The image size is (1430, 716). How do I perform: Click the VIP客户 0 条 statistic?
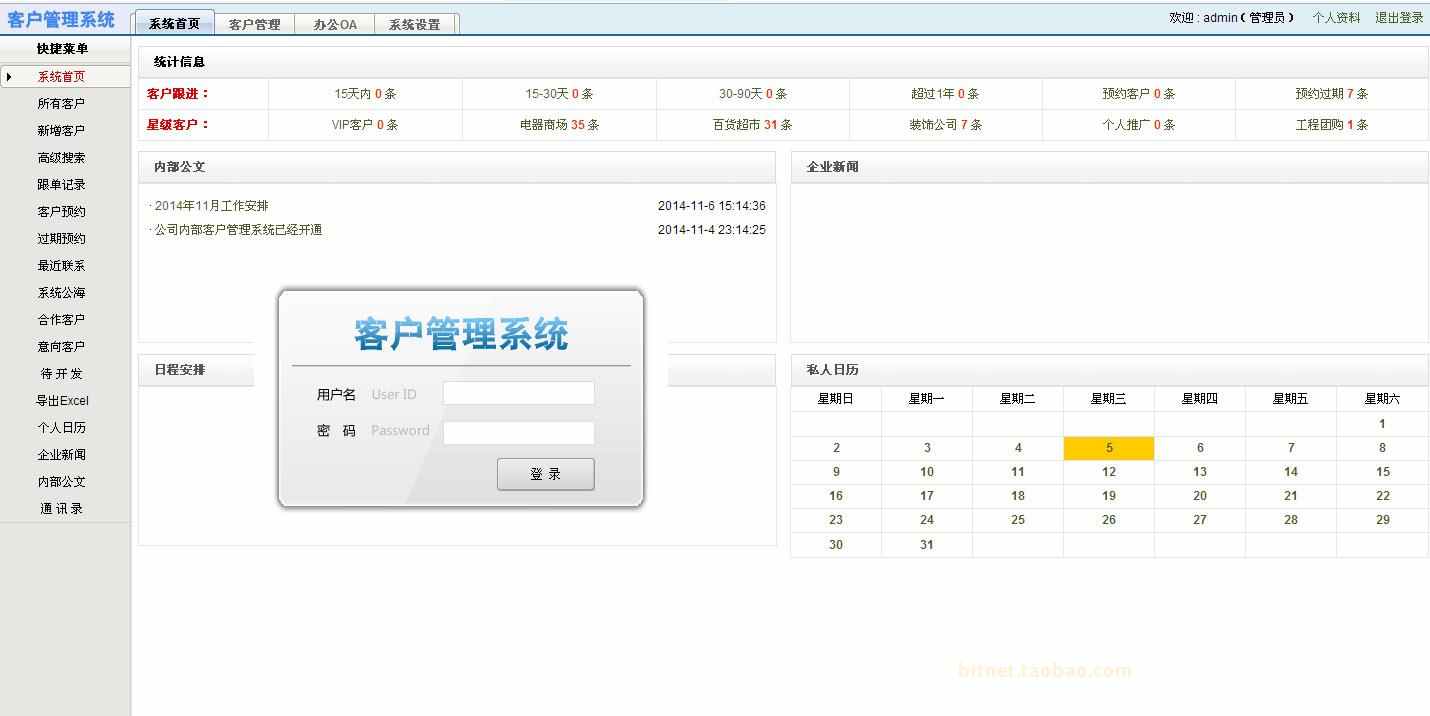(365, 125)
